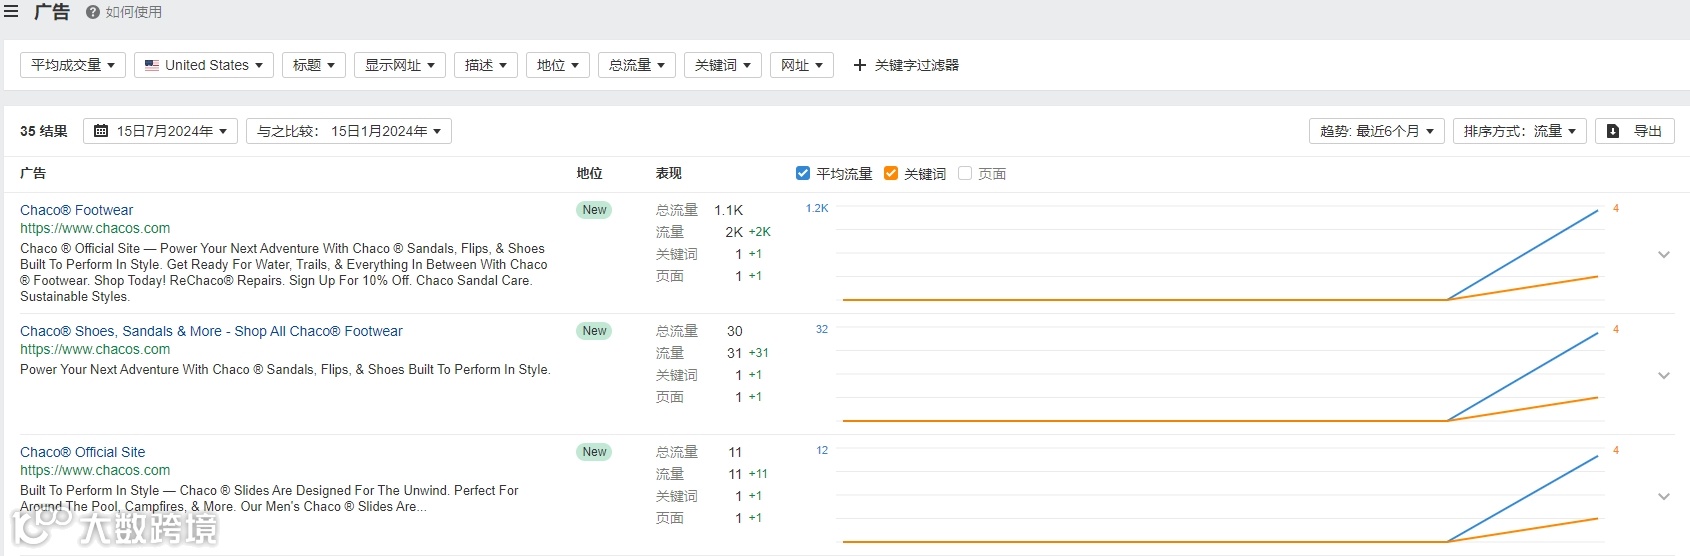This screenshot has height=556, width=1690.
Task: Click the plus icon for 关键字过滤器
Action: click(x=859, y=65)
